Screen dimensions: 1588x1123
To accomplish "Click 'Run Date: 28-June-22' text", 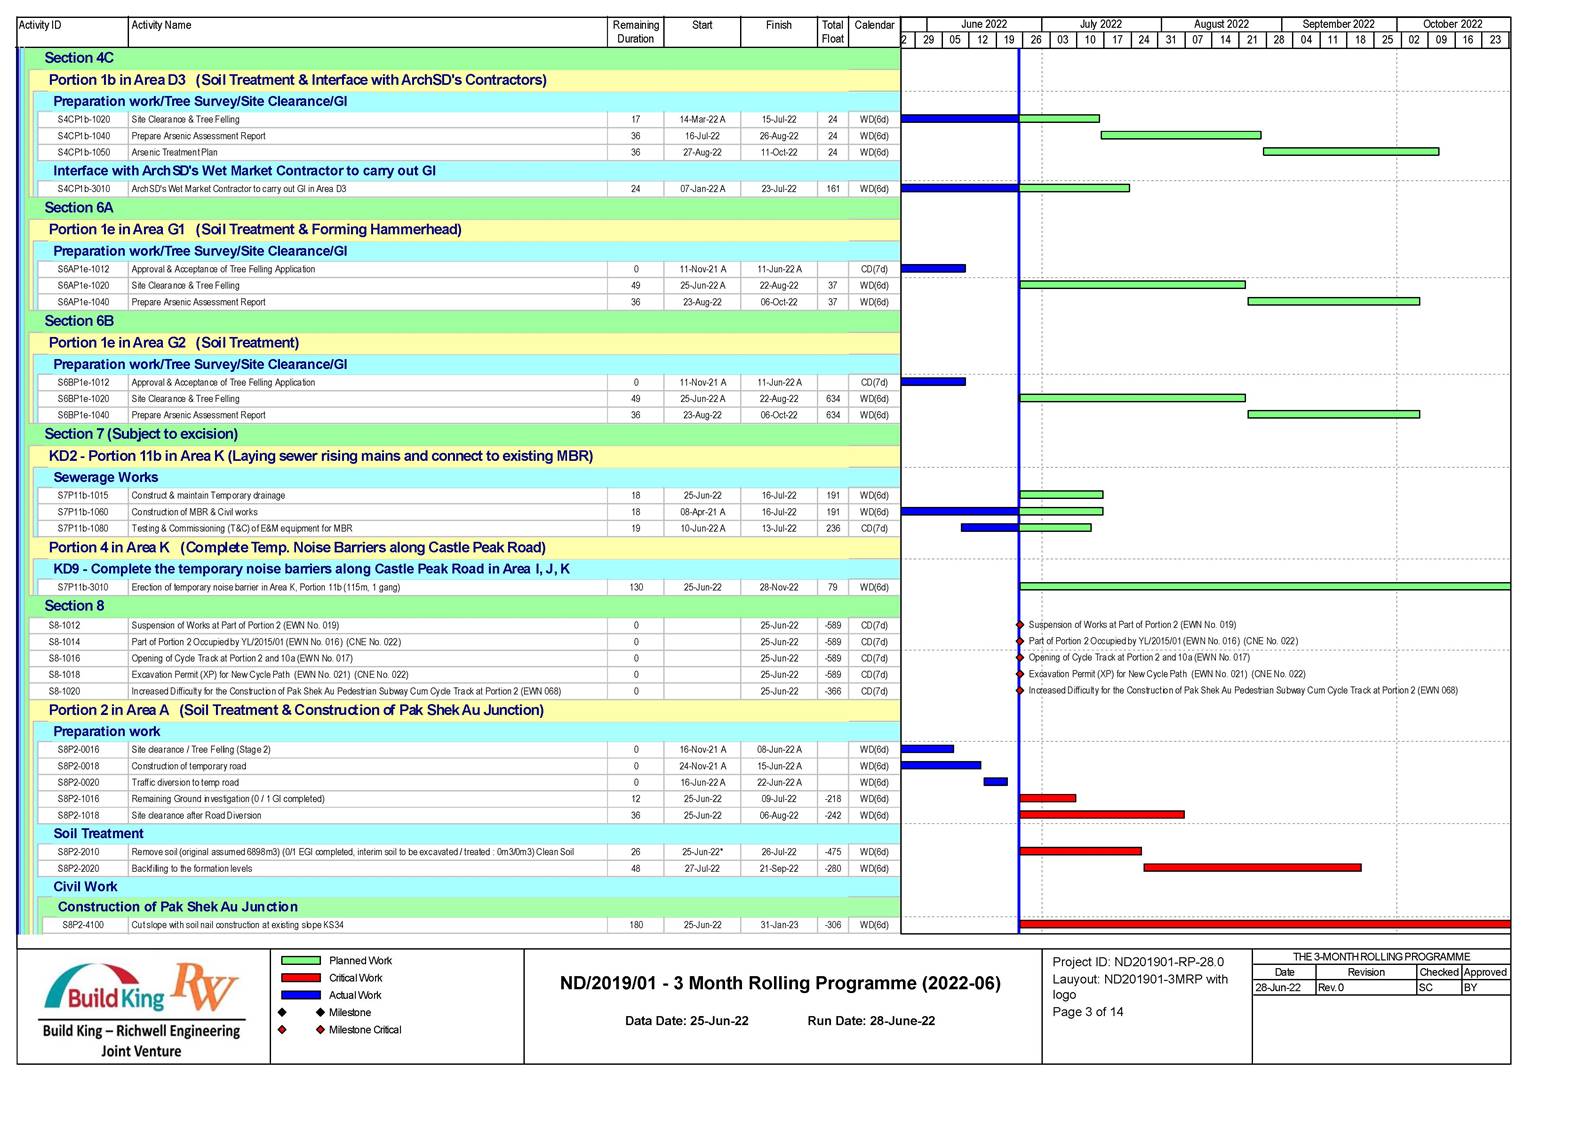I will [871, 1021].
